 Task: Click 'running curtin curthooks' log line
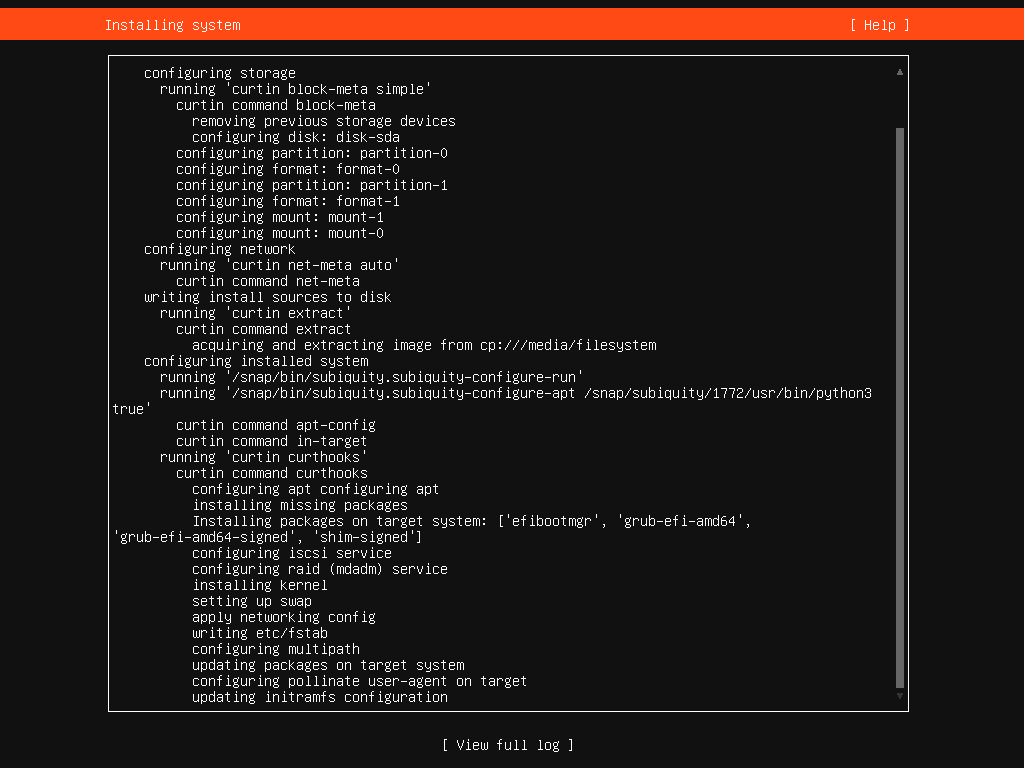264,457
